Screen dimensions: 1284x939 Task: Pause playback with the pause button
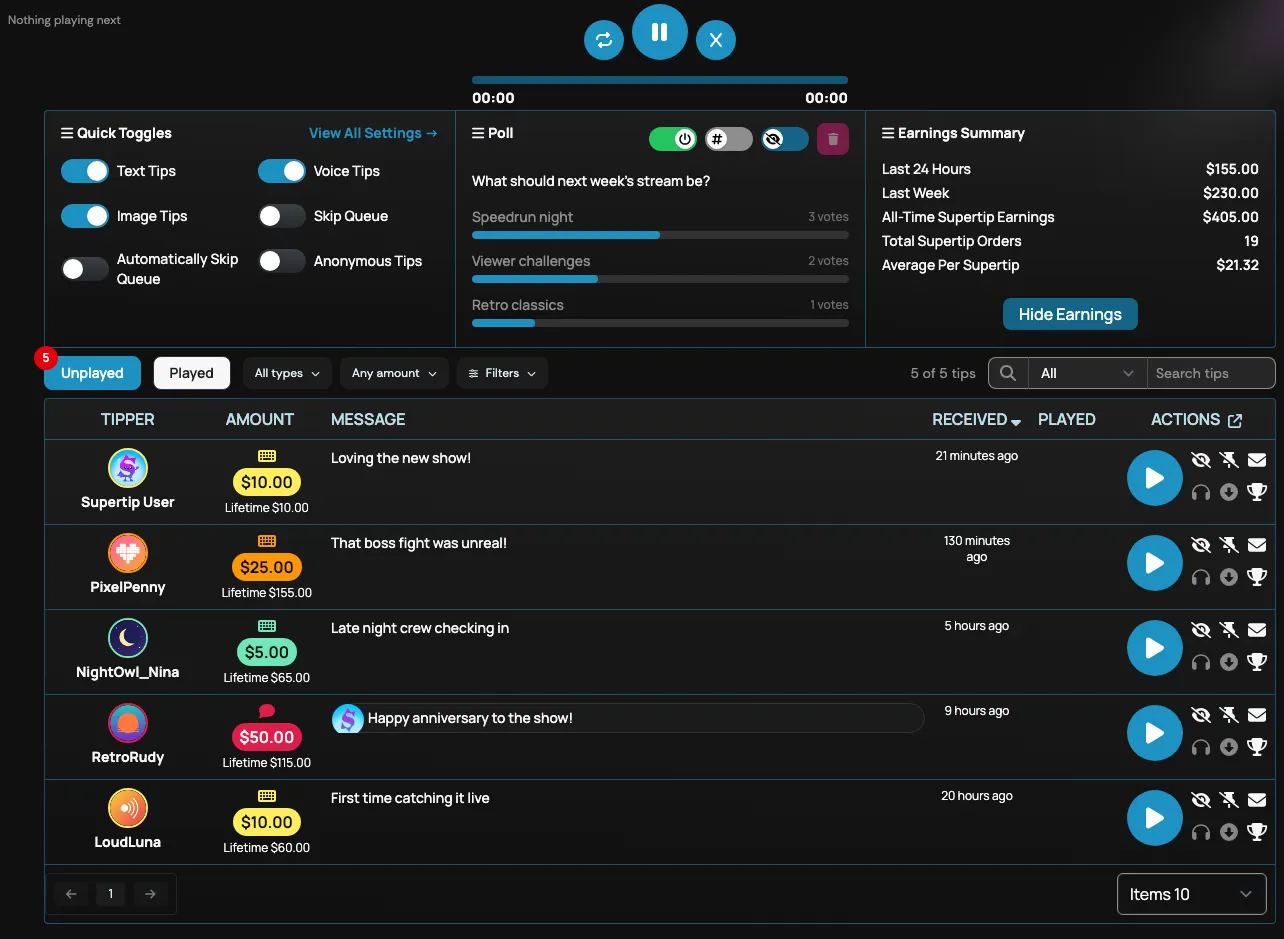[x=660, y=32]
